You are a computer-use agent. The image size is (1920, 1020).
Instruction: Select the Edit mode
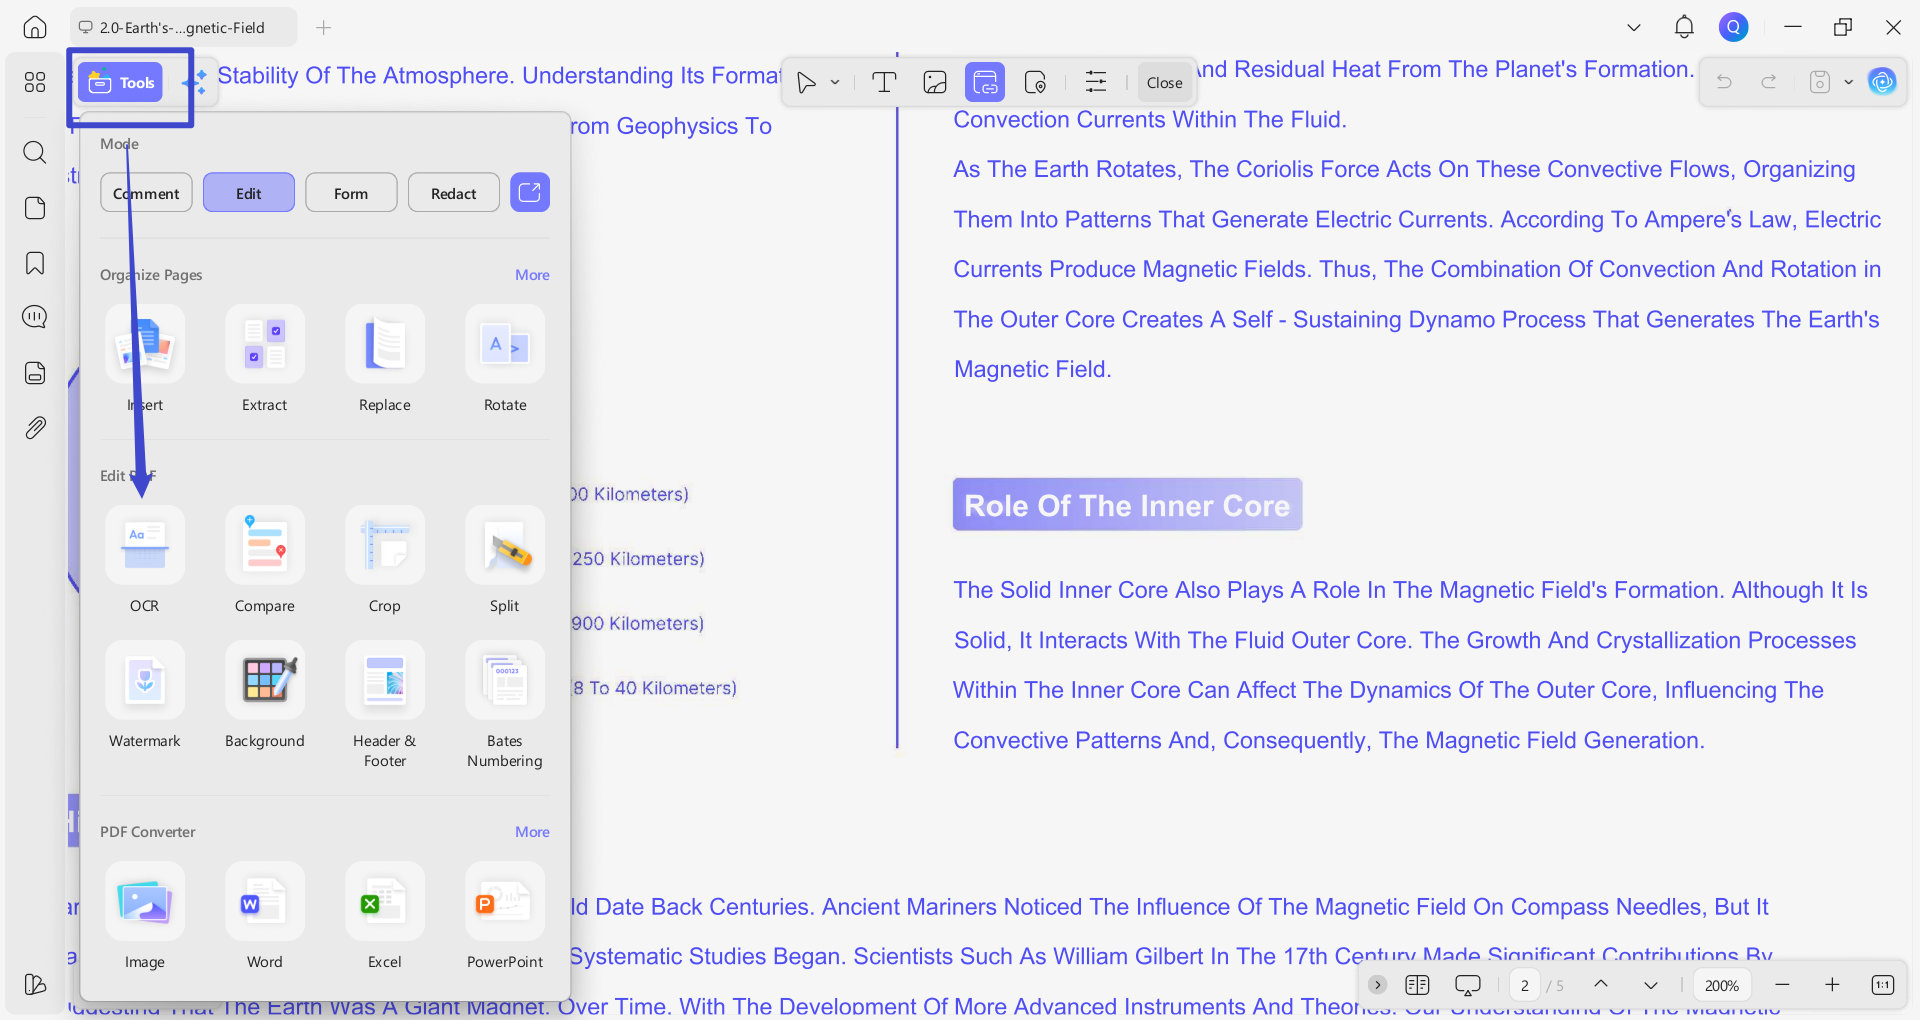click(x=248, y=193)
